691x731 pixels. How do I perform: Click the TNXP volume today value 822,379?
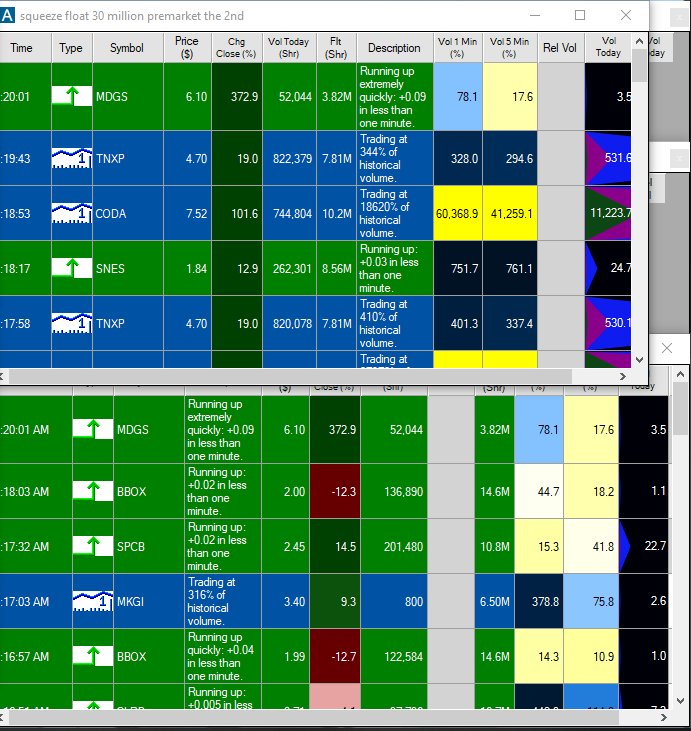pos(292,159)
